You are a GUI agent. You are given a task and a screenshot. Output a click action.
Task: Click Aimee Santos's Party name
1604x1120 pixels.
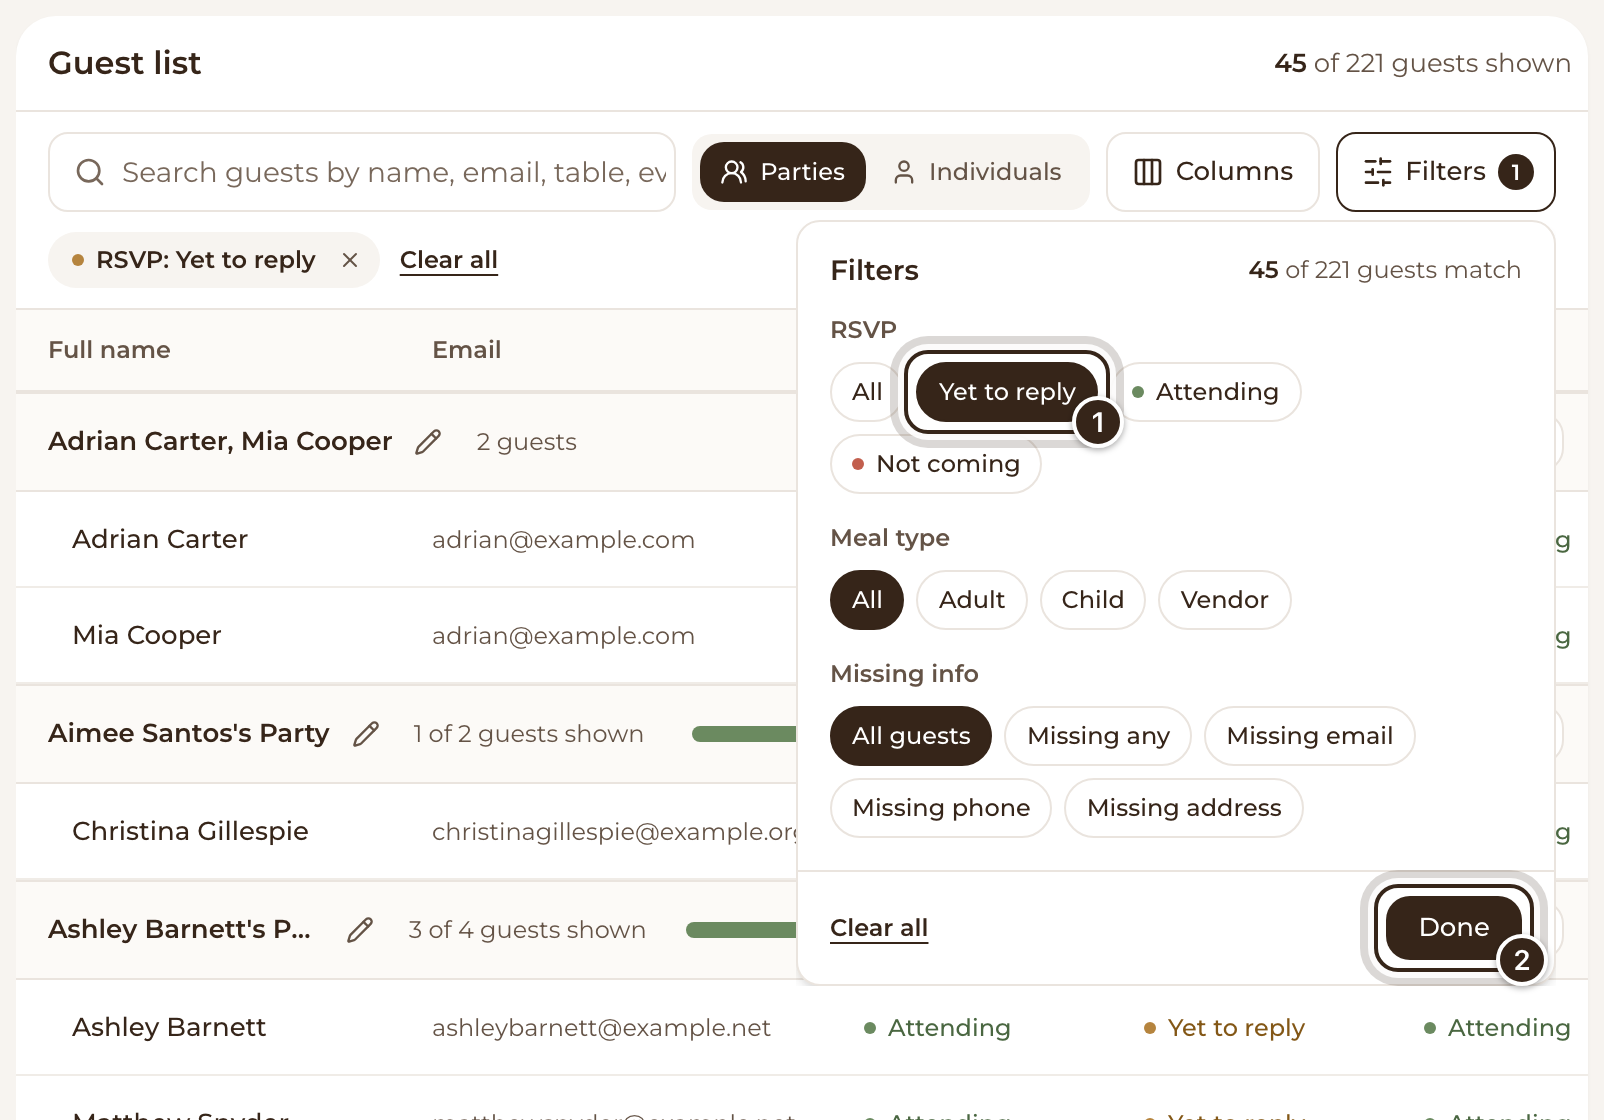point(189,734)
